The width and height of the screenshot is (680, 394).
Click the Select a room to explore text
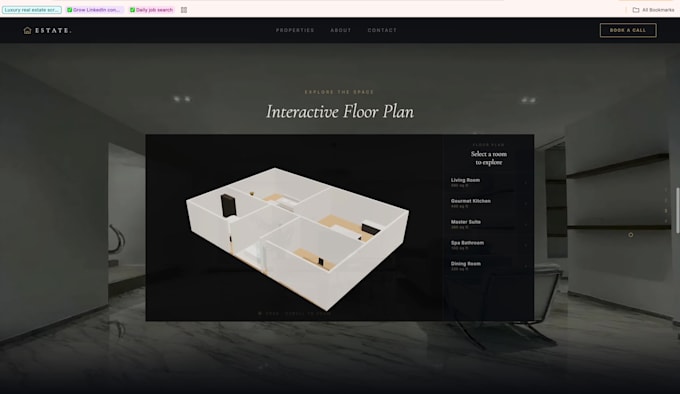(x=489, y=158)
